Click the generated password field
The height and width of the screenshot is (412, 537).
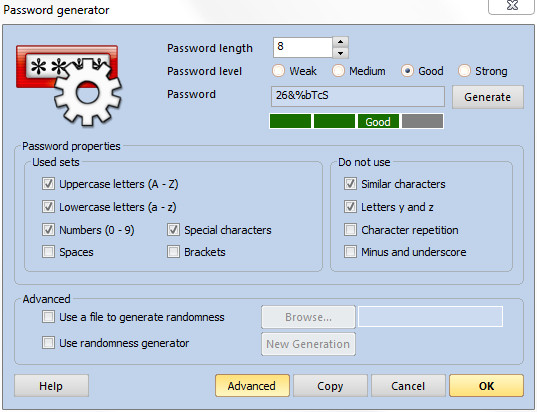[x=358, y=96]
